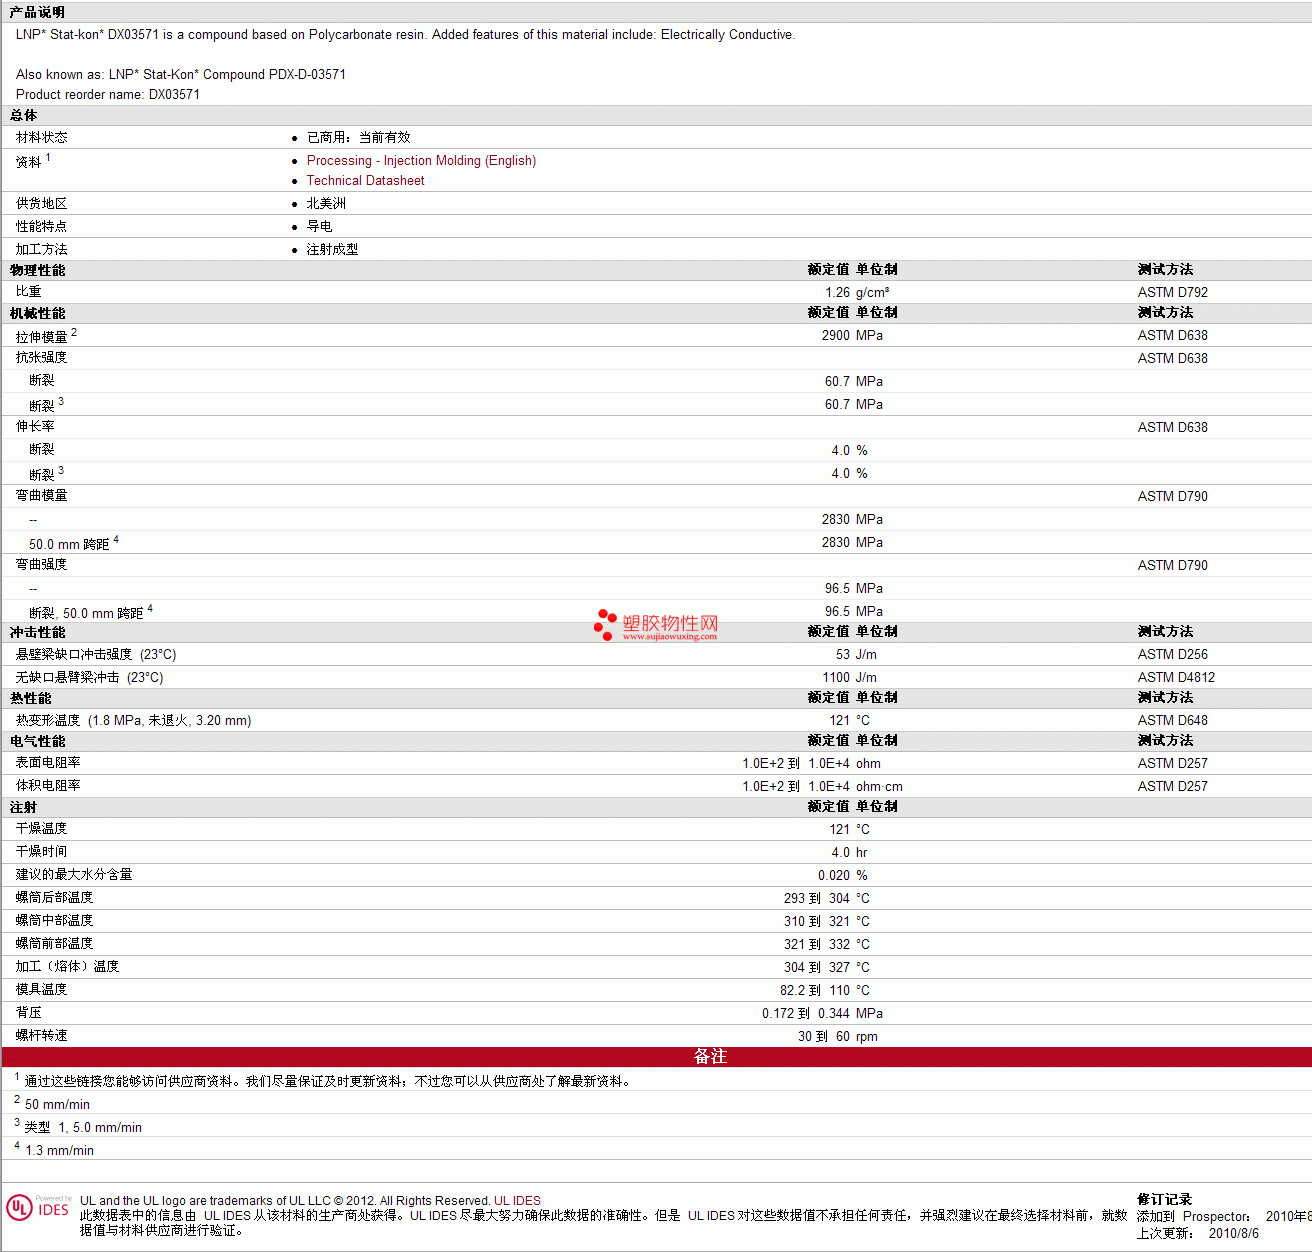Click the 0.172 到 0.344 MPa back pressure value
The height and width of the screenshot is (1252, 1312).
[x=822, y=1014]
